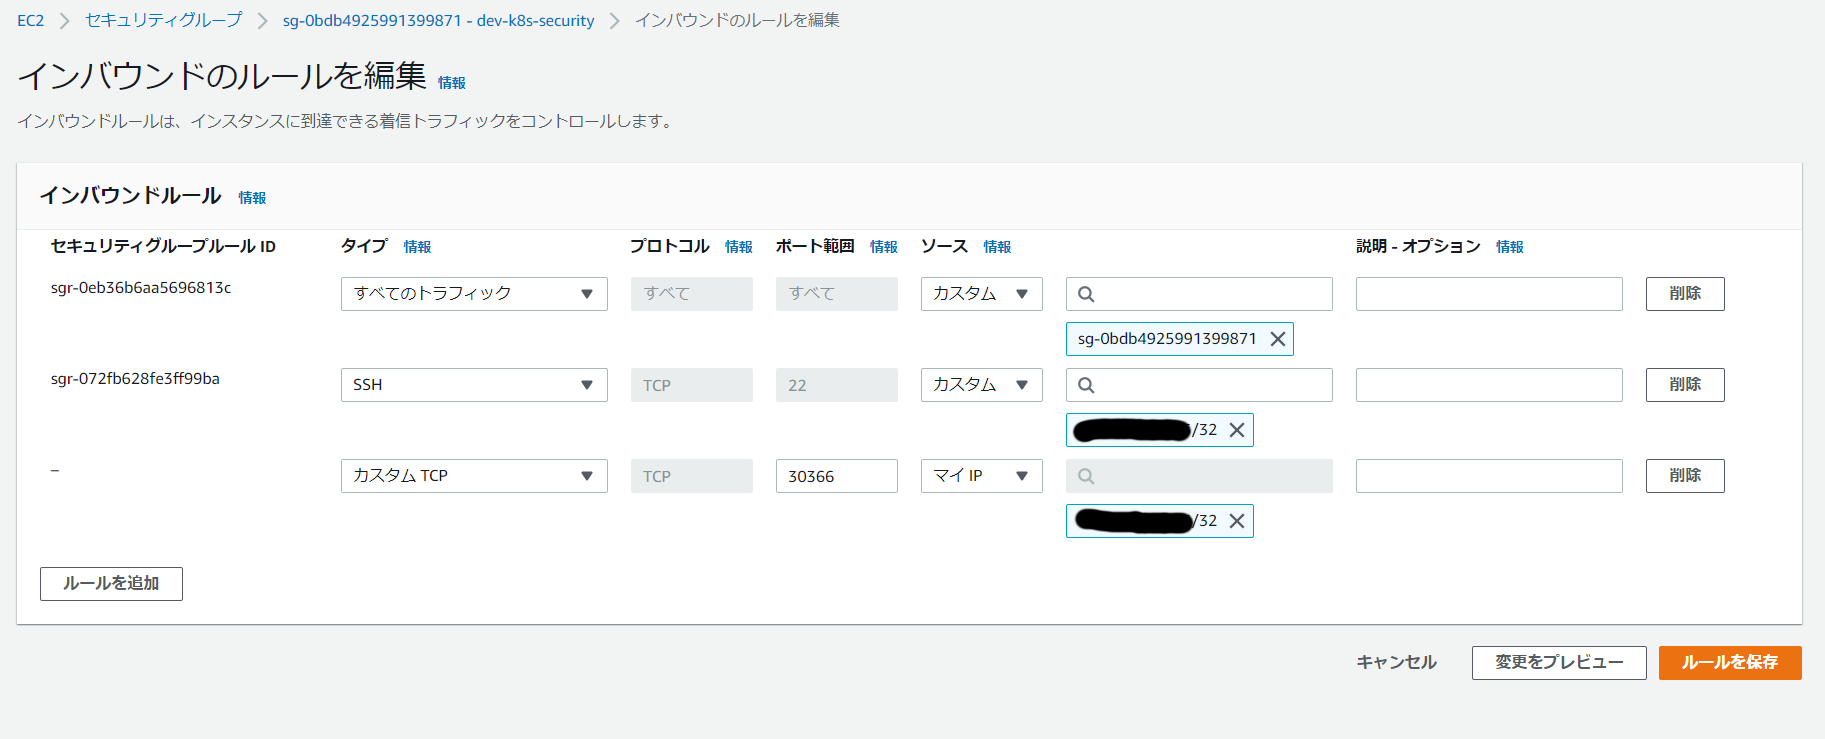Click キャンセル to discard changes
The width and height of the screenshot is (1825, 739).
pos(1396,663)
